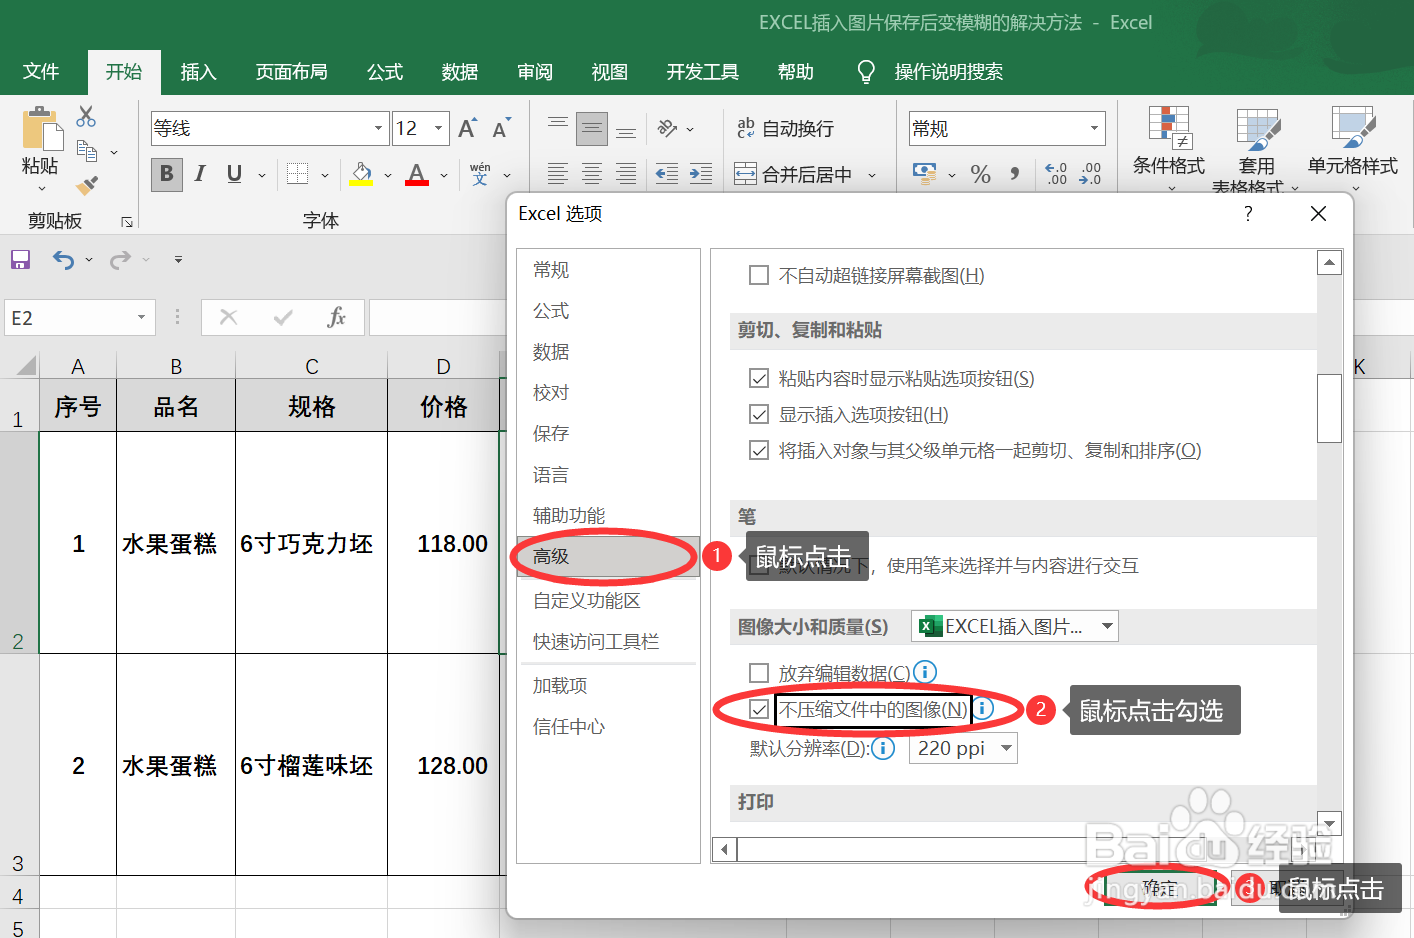
Task: Open the number format 常规 dropdown
Action: [x=1095, y=128]
